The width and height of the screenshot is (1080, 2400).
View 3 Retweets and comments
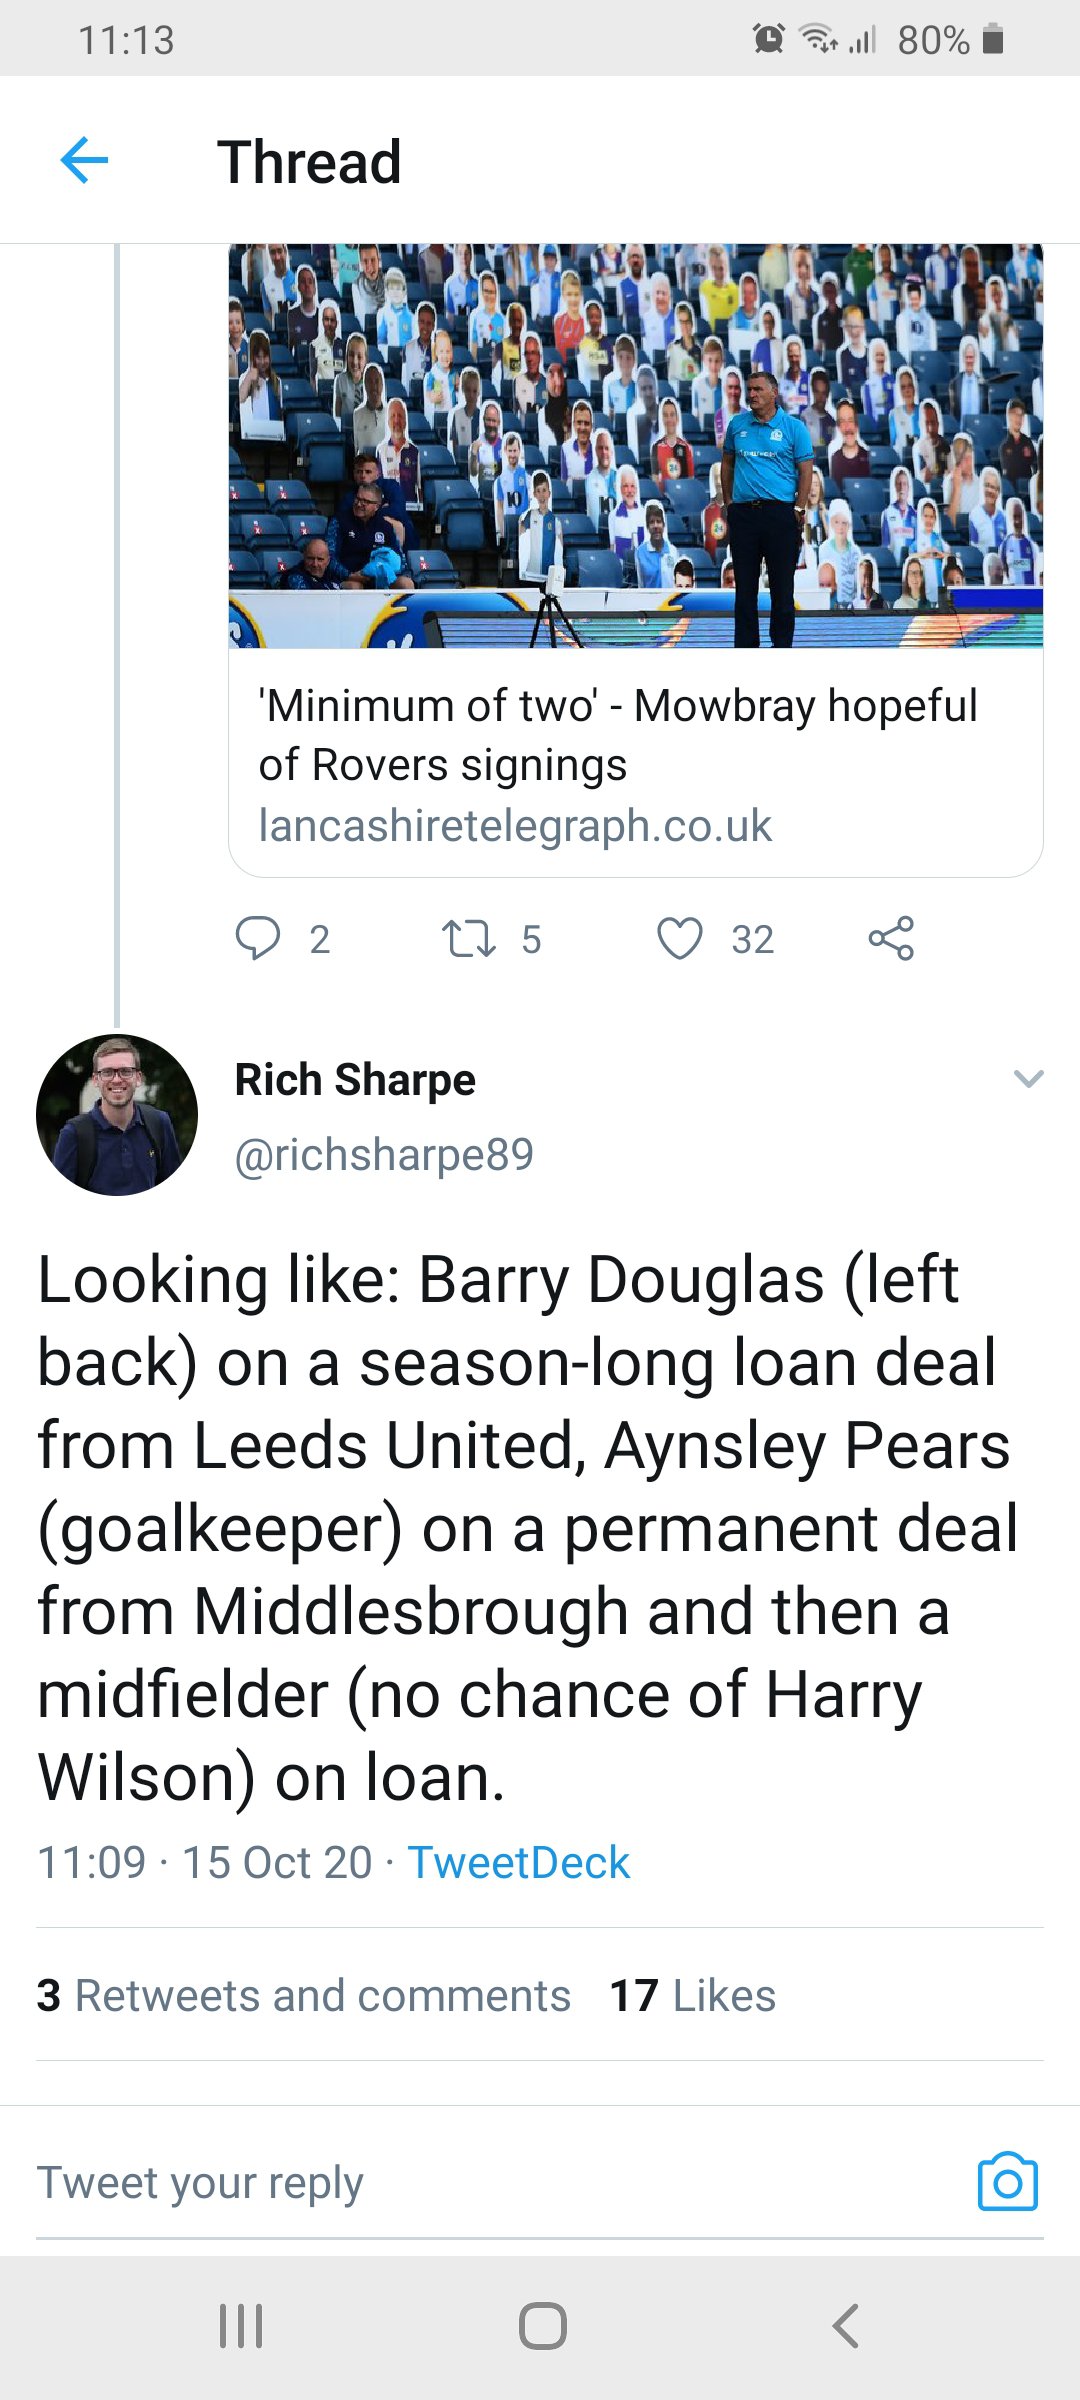coord(304,1996)
